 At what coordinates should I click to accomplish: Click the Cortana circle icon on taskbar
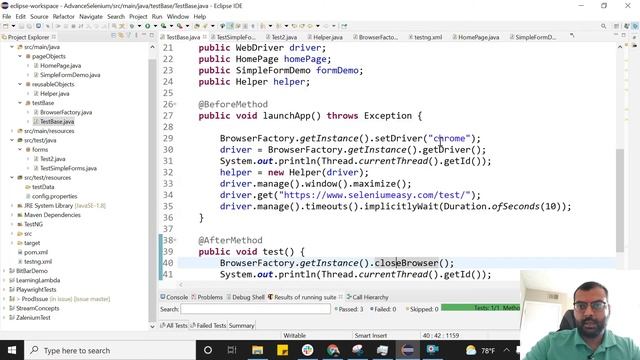click(x=208, y=350)
